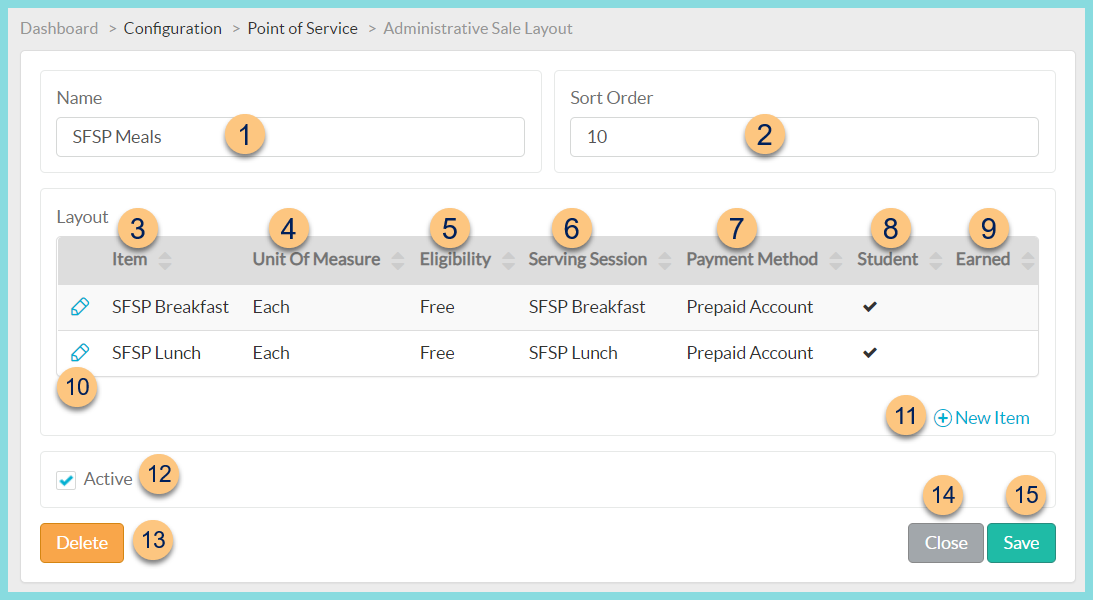1093x600 pixels.
Task: Click the Student checkmark in the SFSP Lunch row
Action: pyautogui.click(x=869, y=352)
